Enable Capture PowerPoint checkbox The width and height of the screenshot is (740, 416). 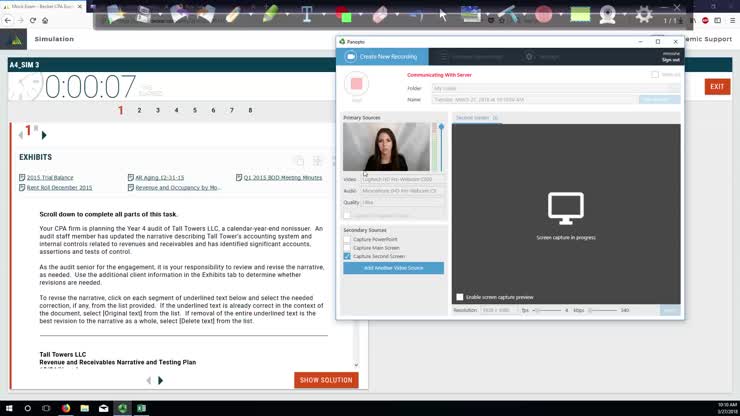pos(347,239)
